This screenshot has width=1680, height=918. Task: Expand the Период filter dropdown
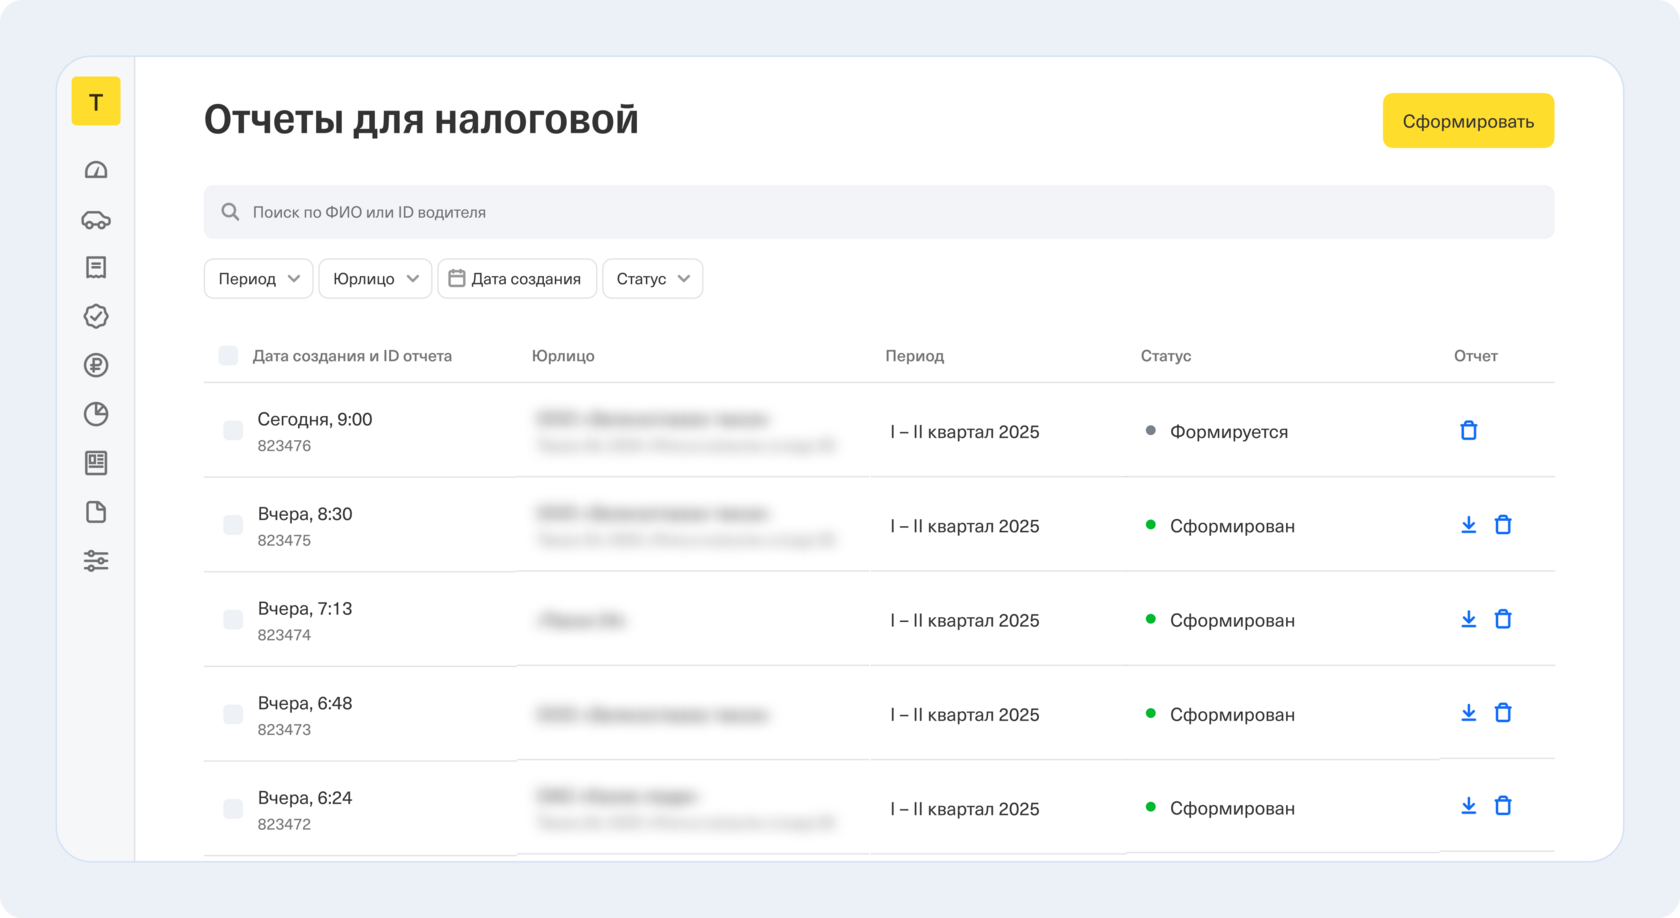[x=258, y=279]
